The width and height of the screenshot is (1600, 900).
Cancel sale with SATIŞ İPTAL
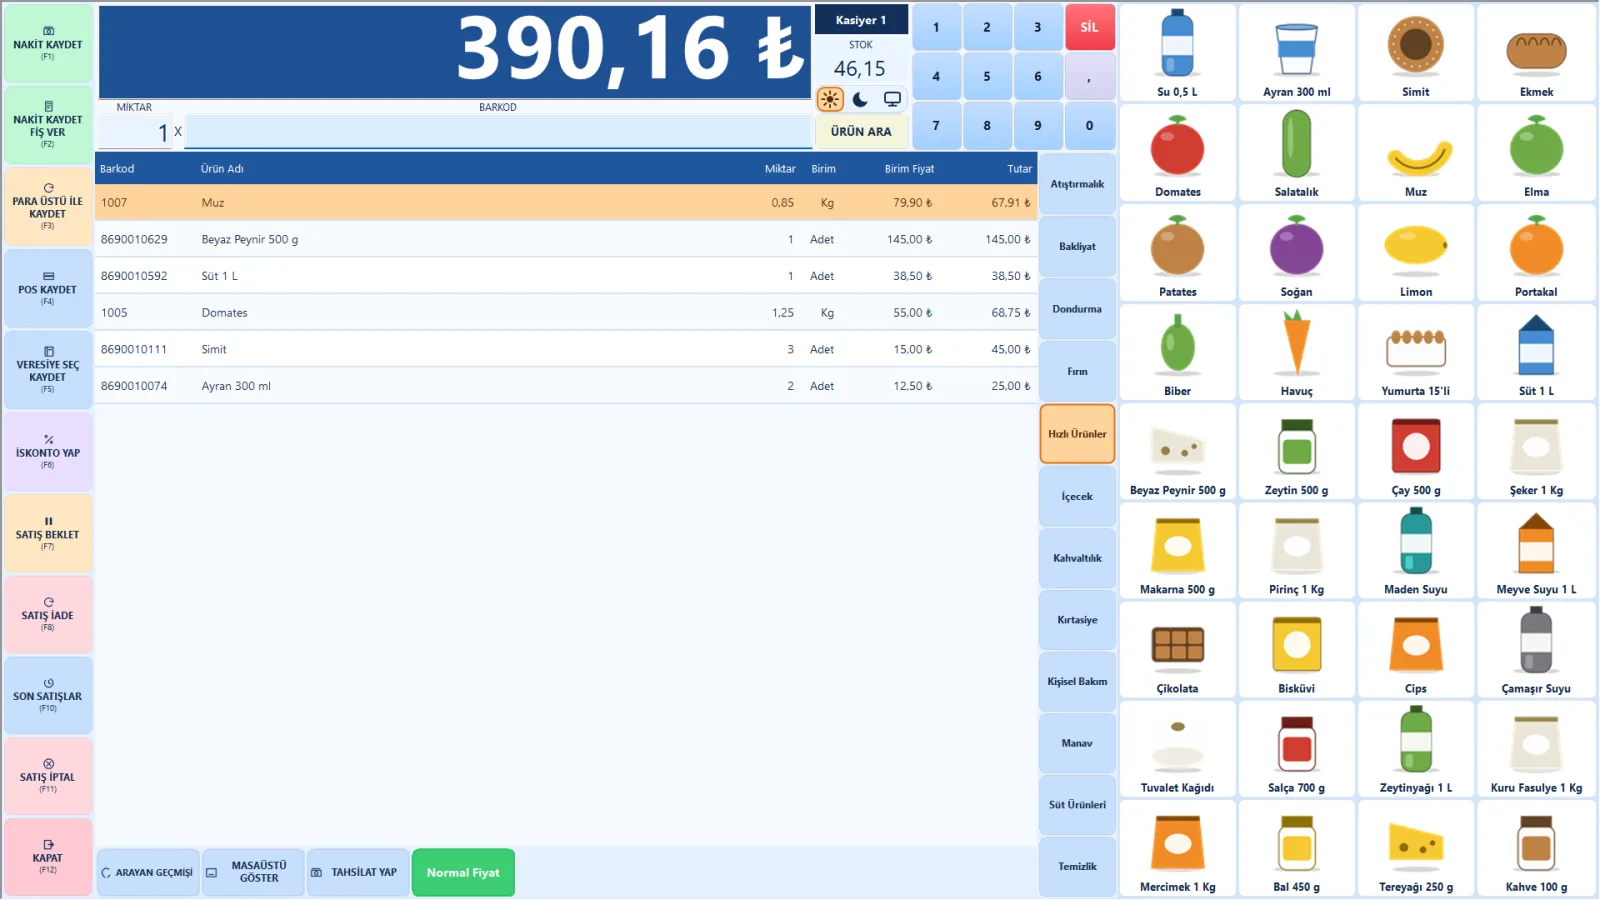point(48,776)
